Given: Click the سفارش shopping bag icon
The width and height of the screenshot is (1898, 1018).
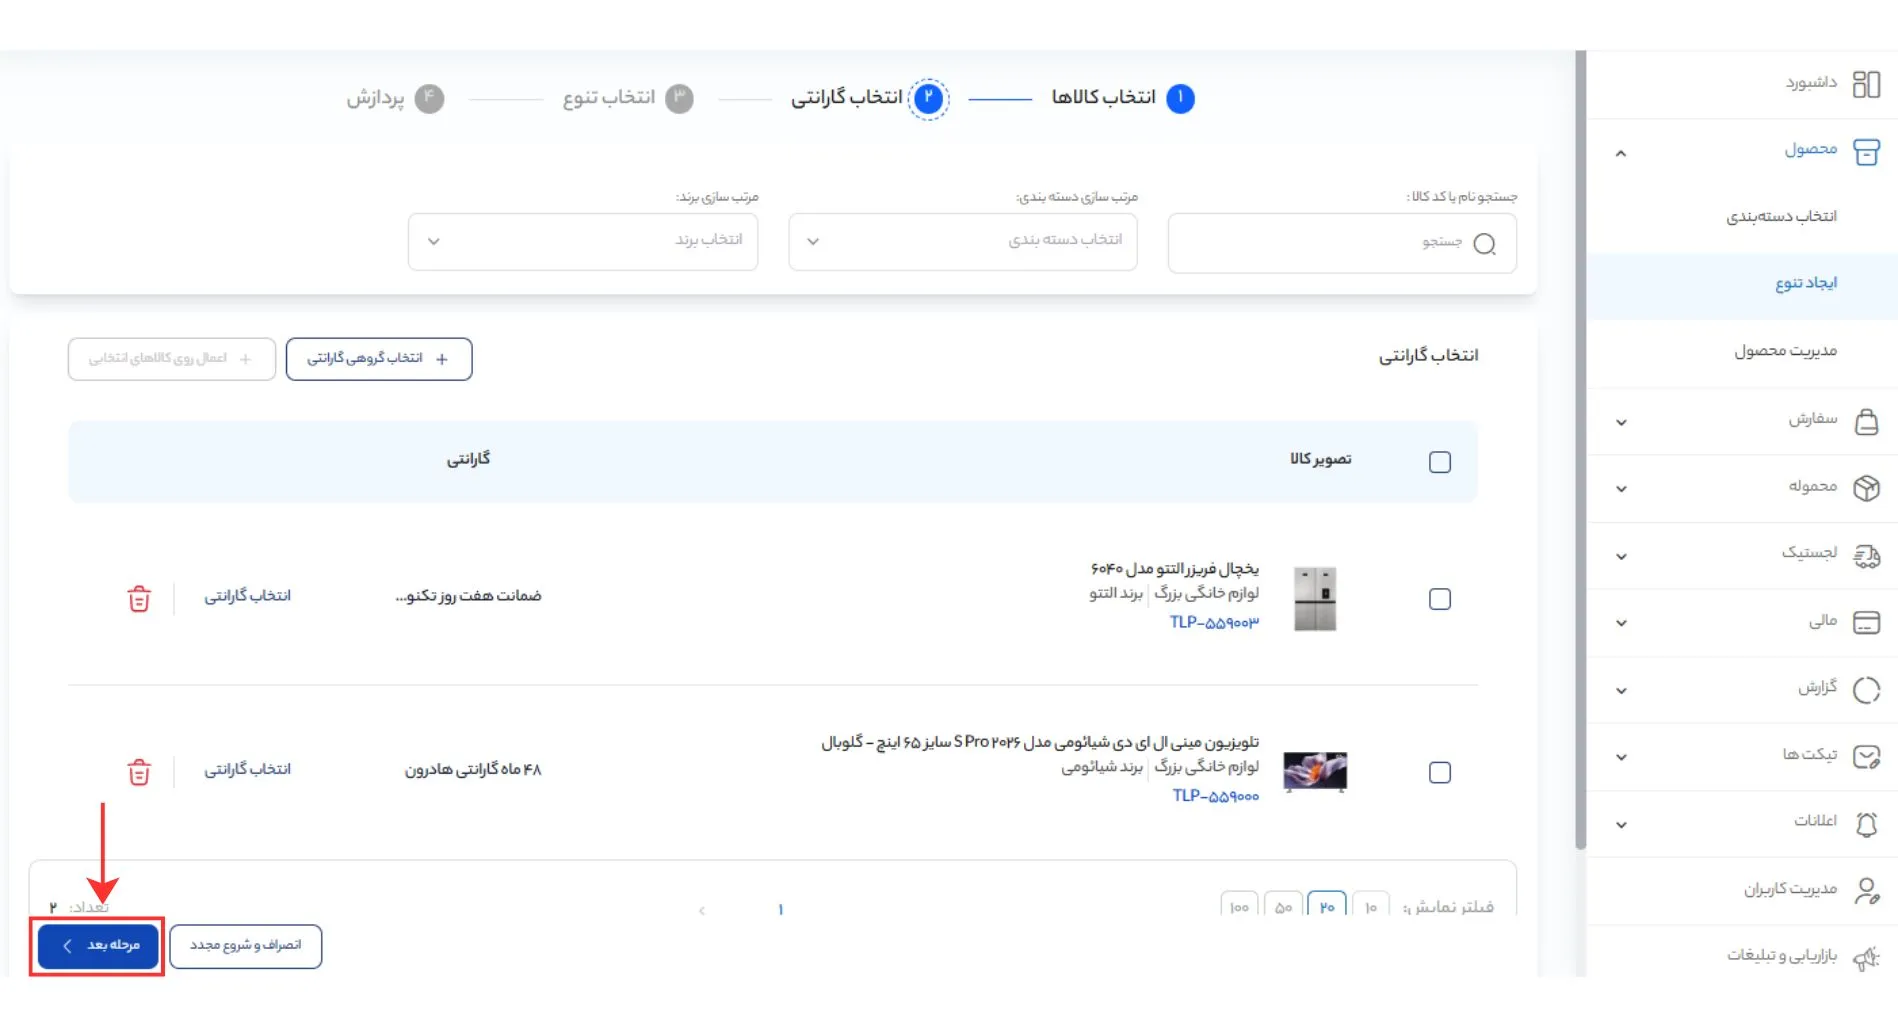Looking at the screenshot, I should click(1866, 421).
